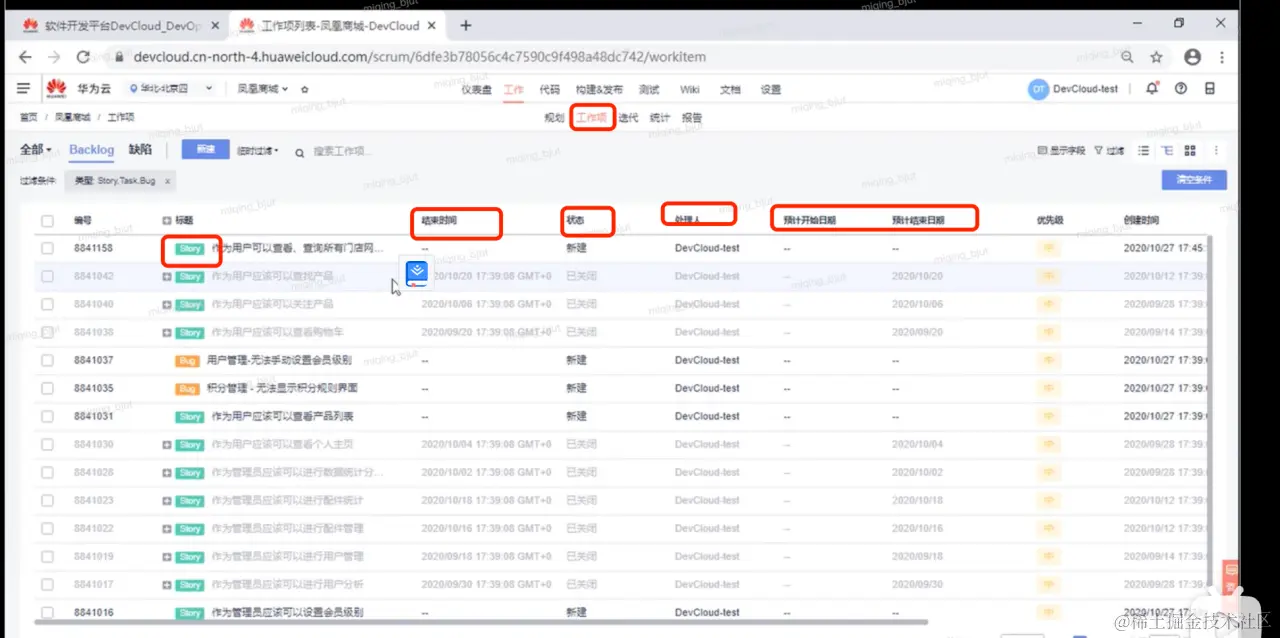This screenshot has height=638, width=1280.
Task: Check the box for work item 8841037
Action: coord(47,360)
